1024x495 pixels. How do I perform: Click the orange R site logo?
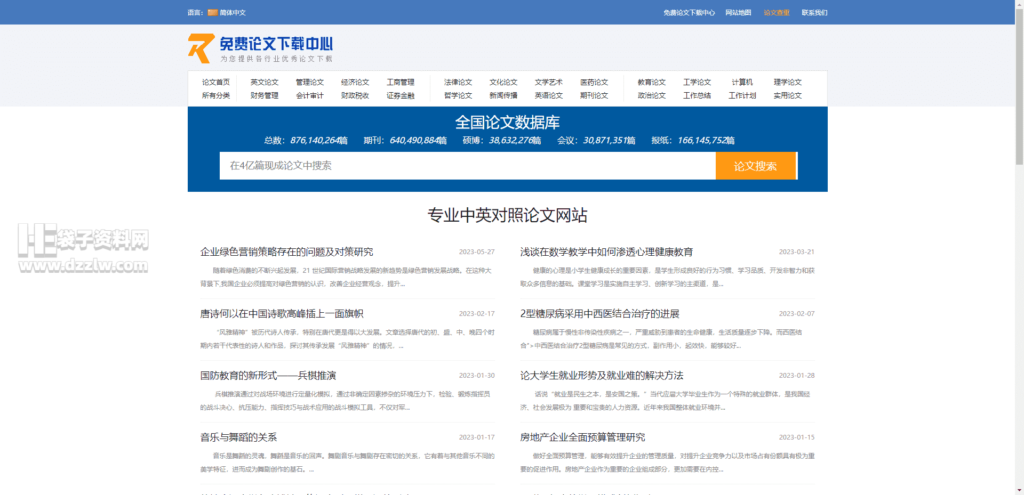[200, 48]
